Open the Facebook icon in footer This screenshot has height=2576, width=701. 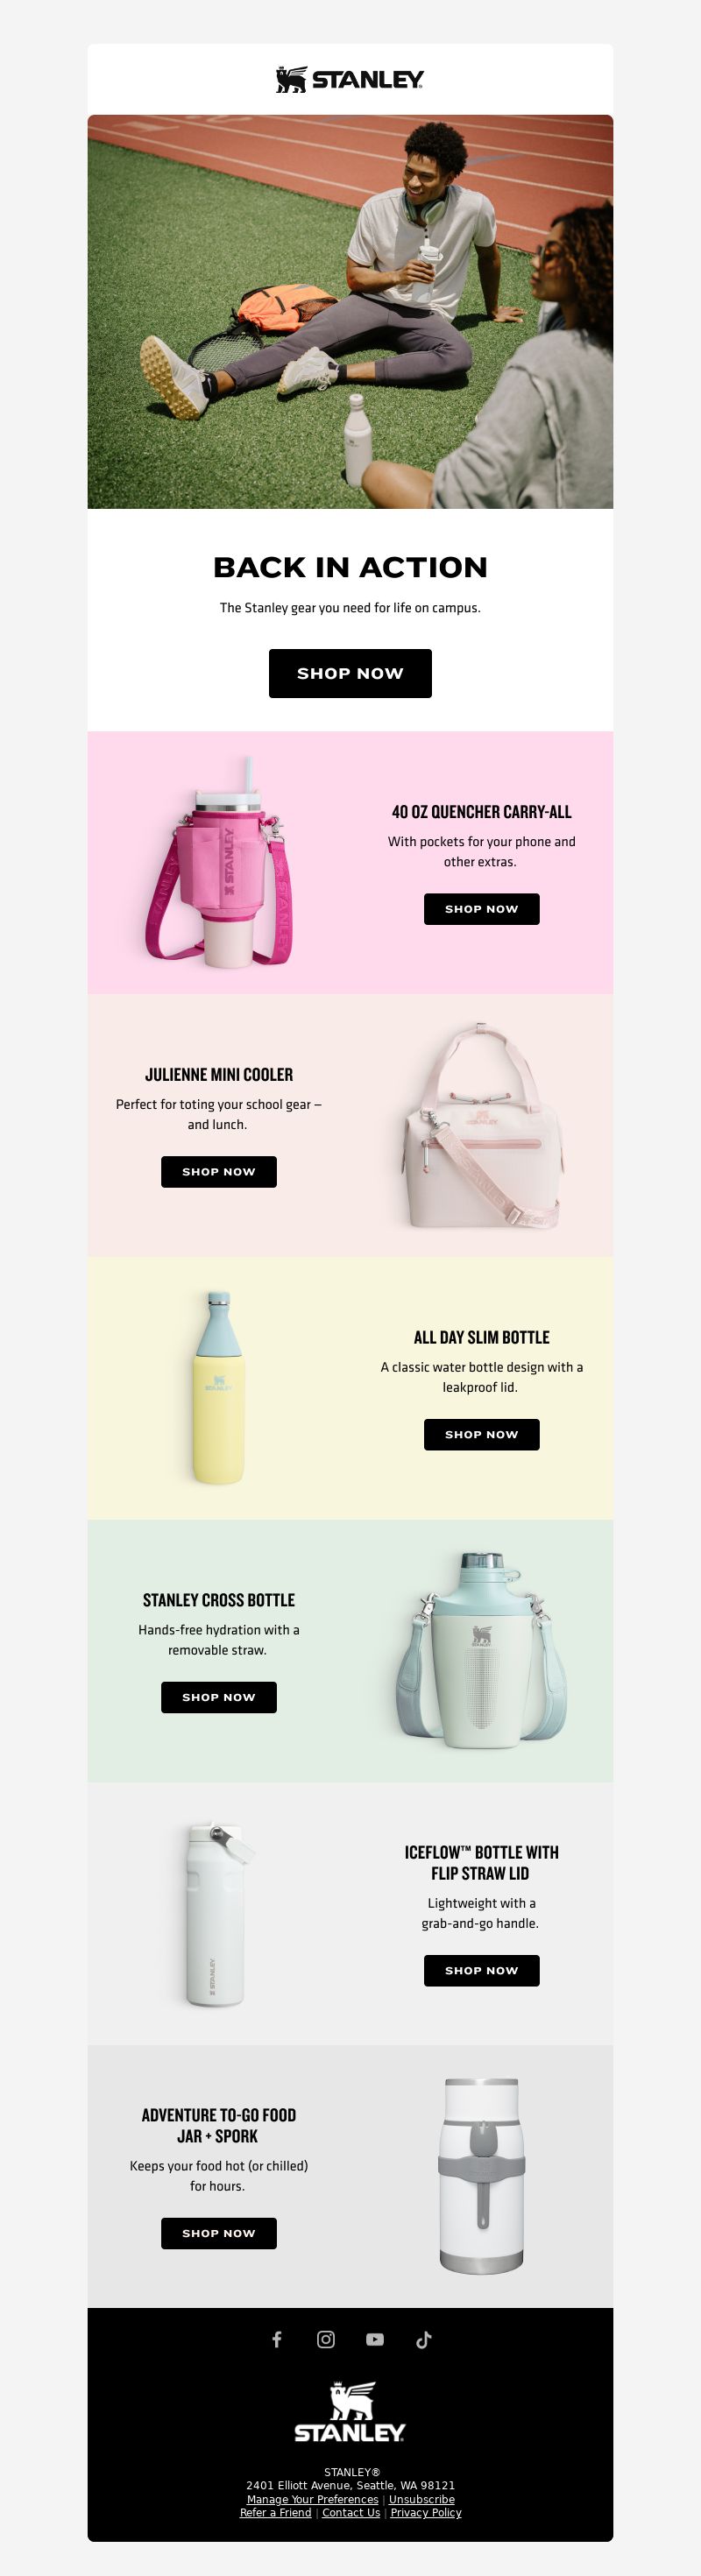tap(277, 2339)
